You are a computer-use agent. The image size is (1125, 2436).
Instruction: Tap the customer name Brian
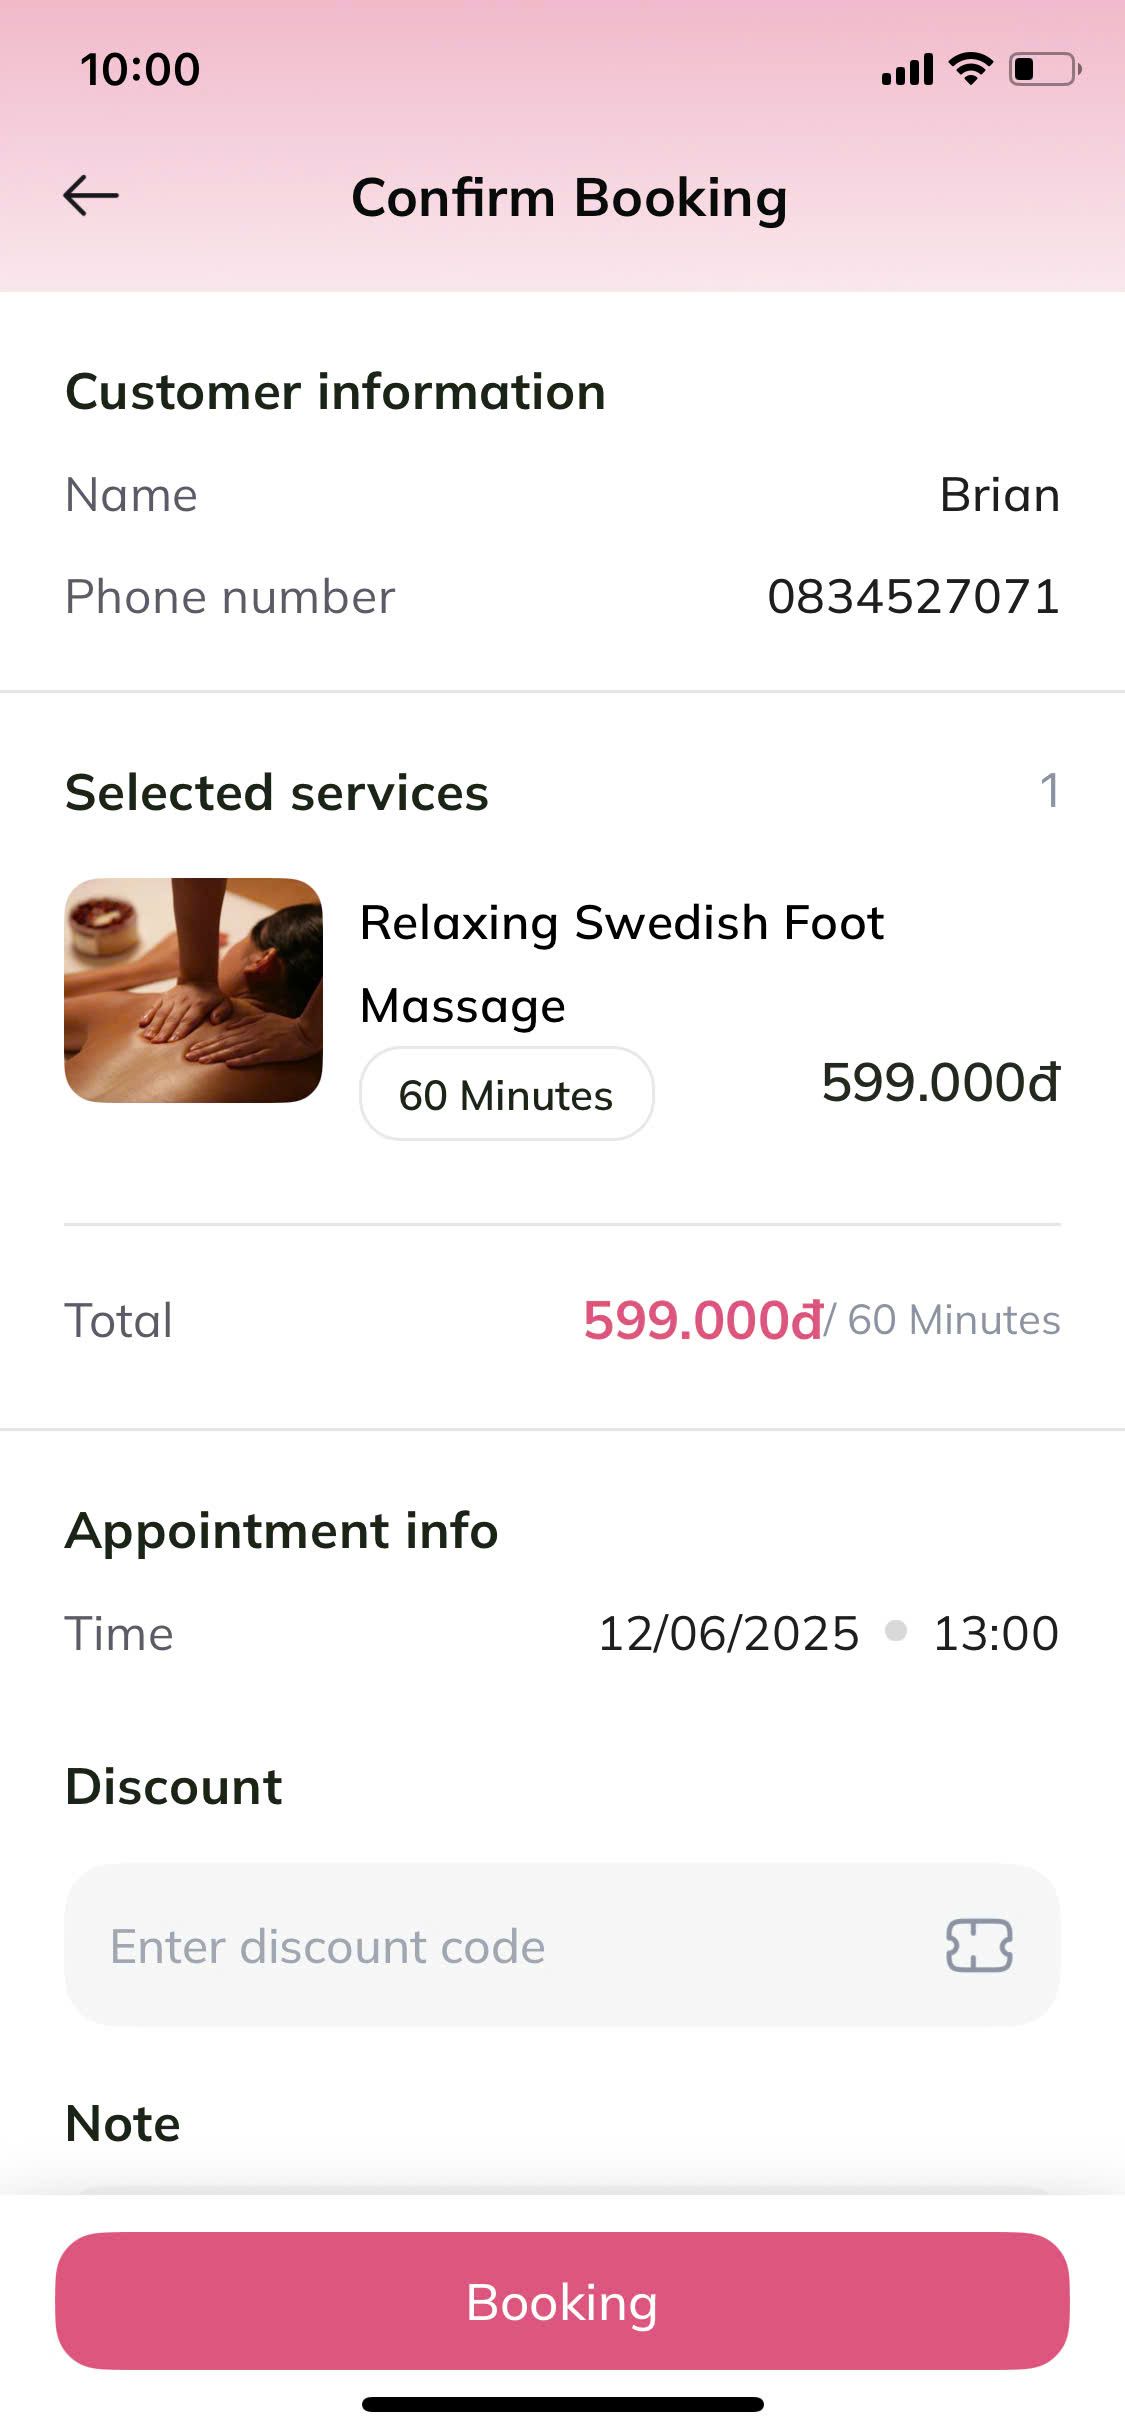[x=999, y=495]
